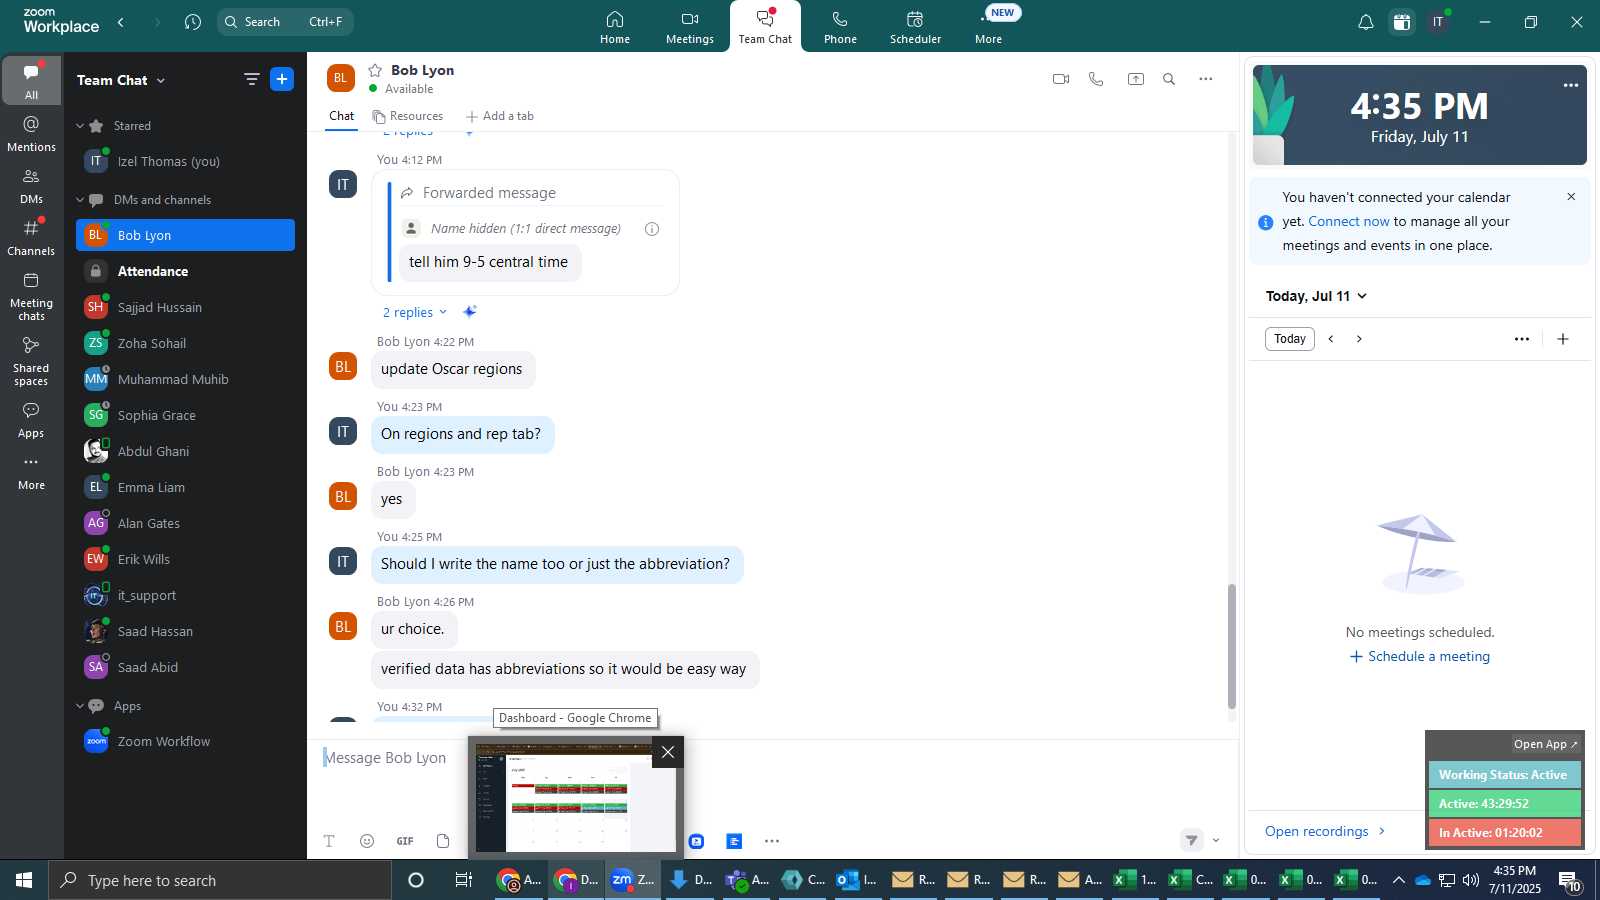Open the Attendance channel

[x=185, y=271]
